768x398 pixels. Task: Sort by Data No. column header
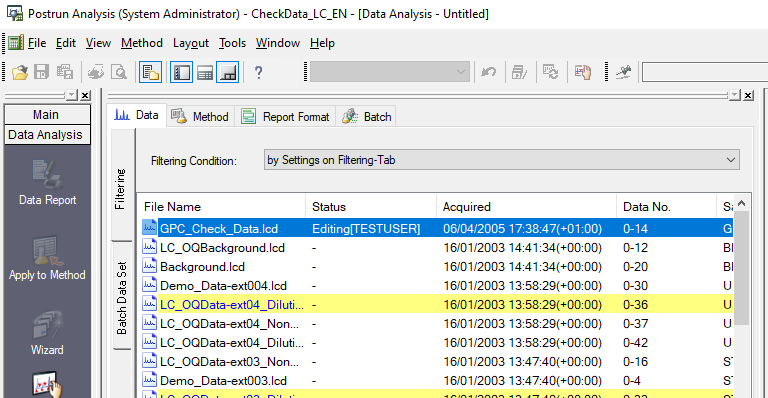tap(666, 207)
